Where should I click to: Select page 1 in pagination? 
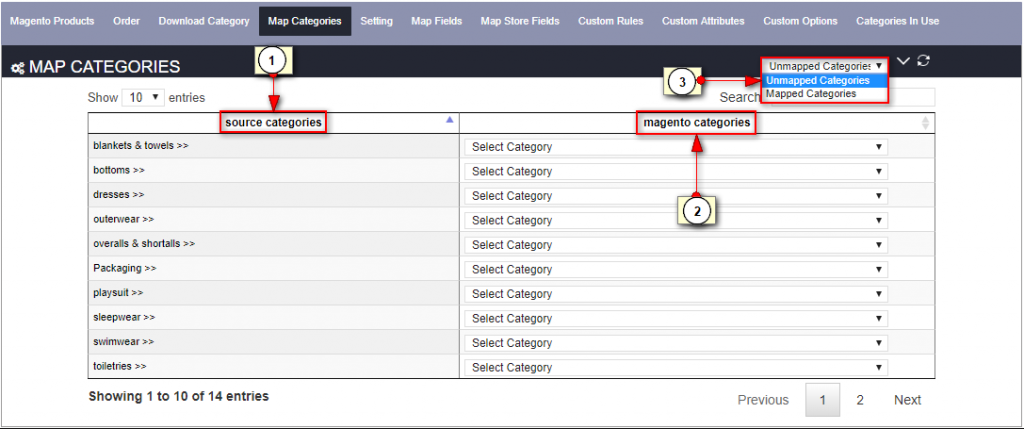click(822, 400)
